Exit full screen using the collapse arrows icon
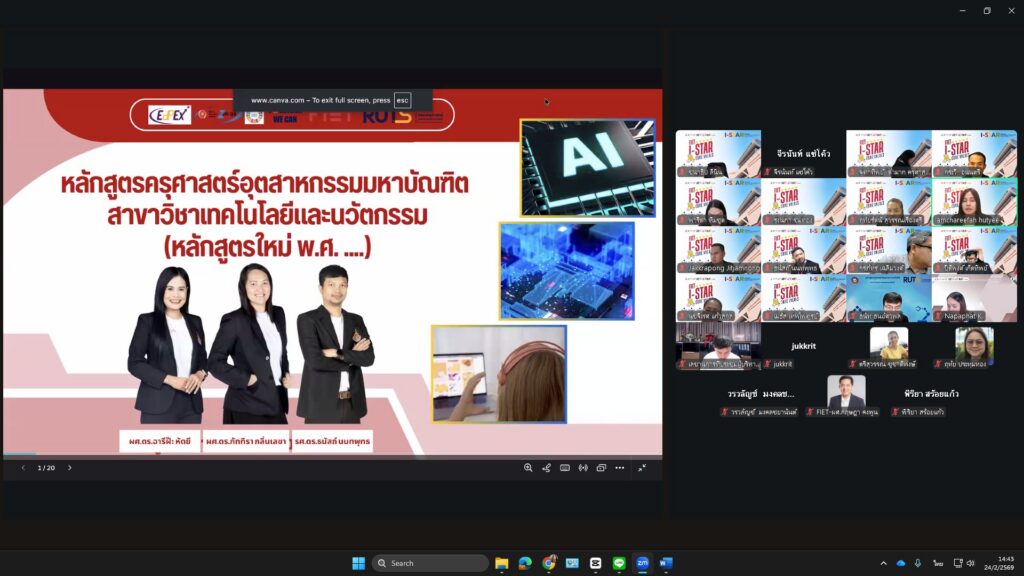 point(642,468)
